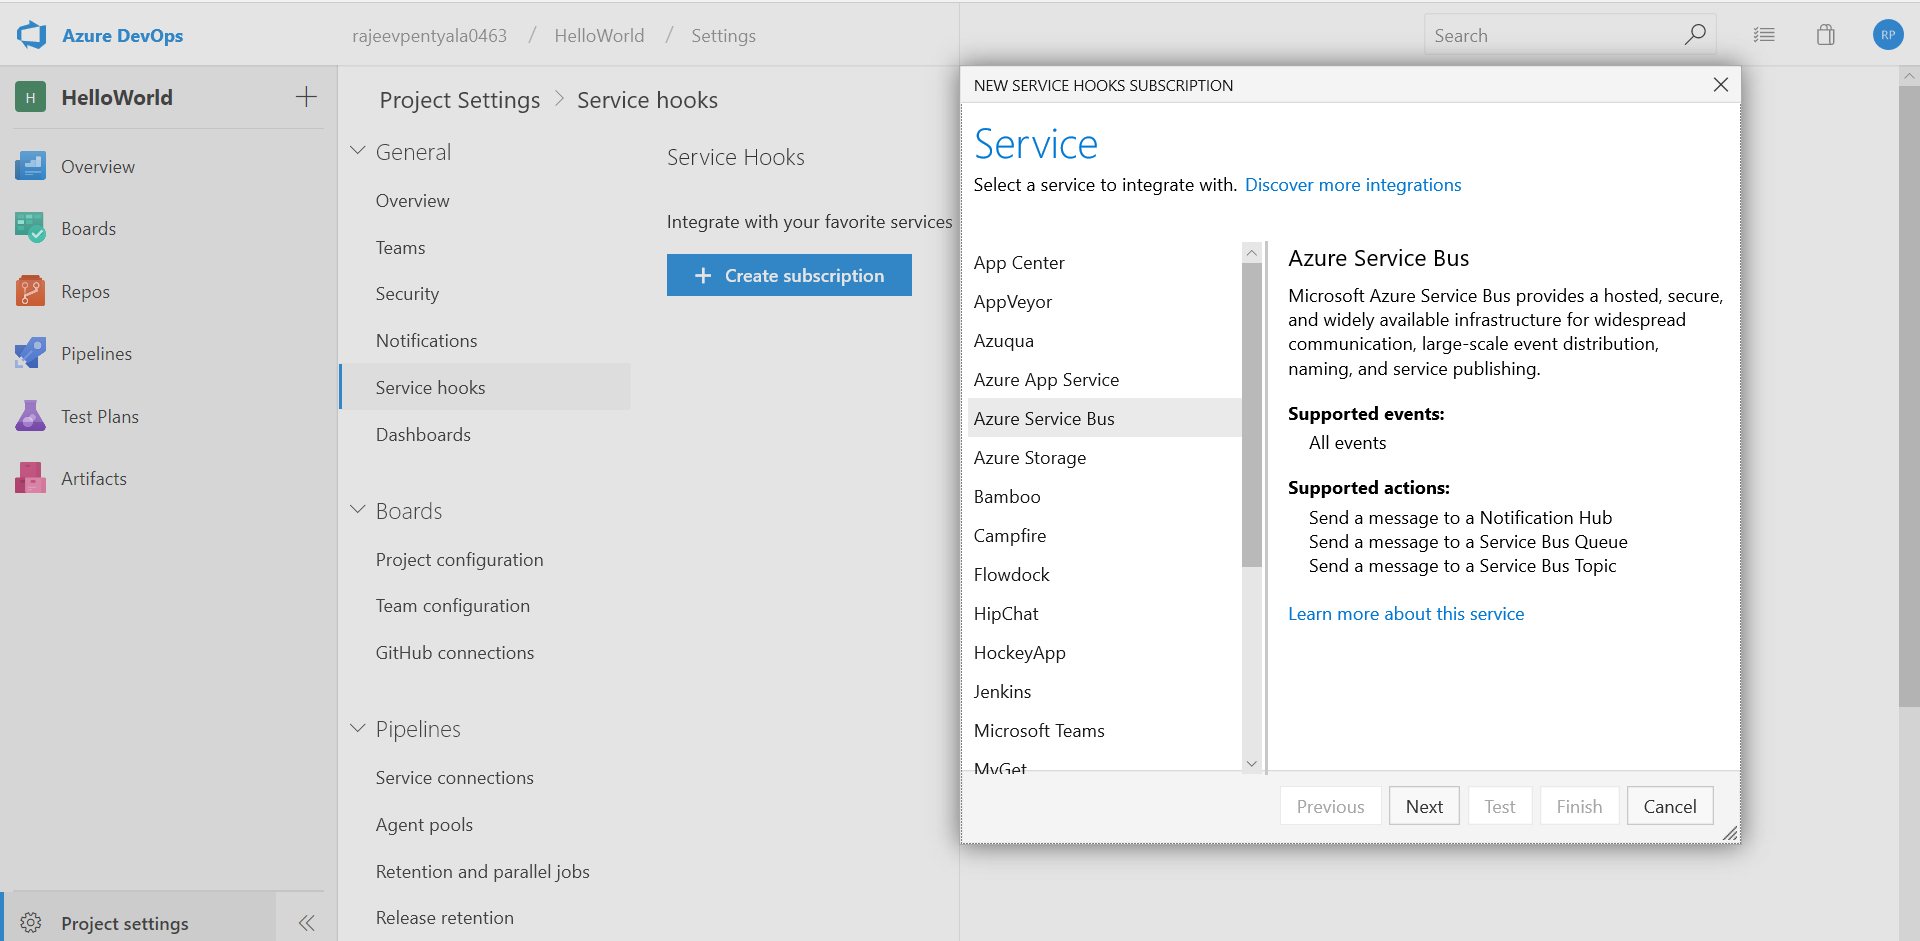
Task: Open the work items list icon in header
Action: pyautogui.click(x=1764, y=35)
